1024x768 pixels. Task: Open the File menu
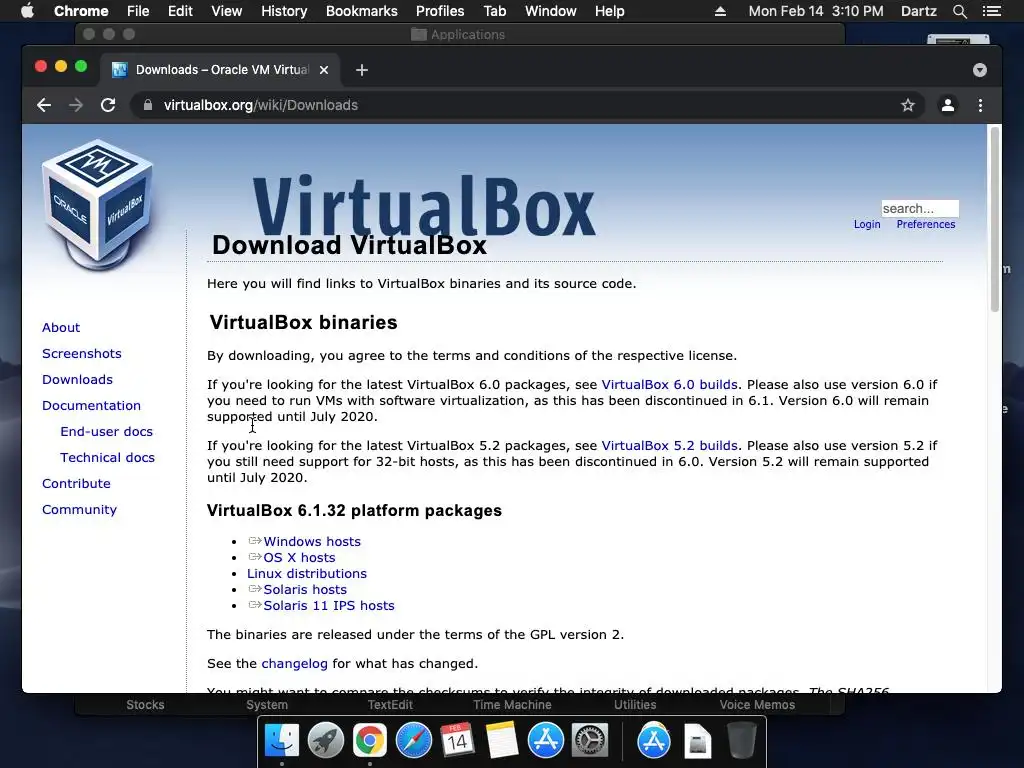(x=138, y=11)
